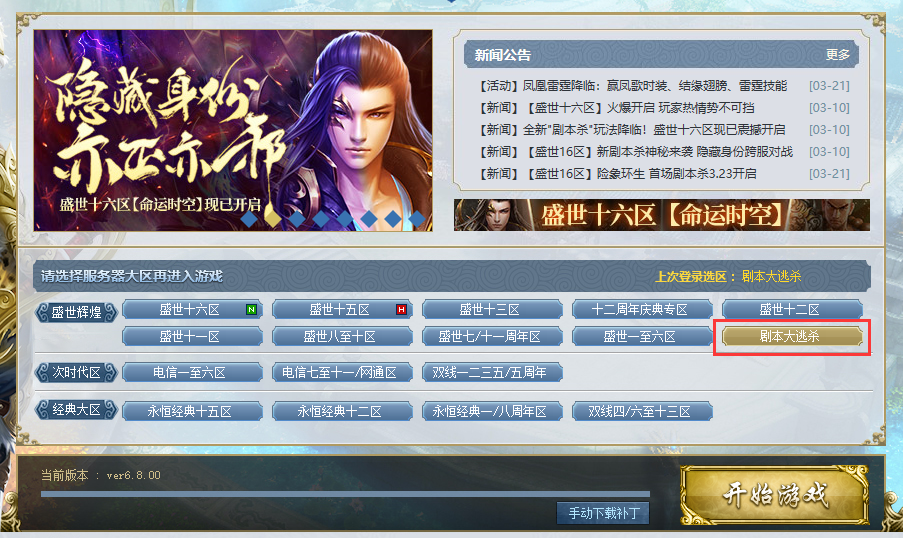Choose the 盛世十三区 server zone
Viewport: 903px width, 538px height.
[492, 309]
